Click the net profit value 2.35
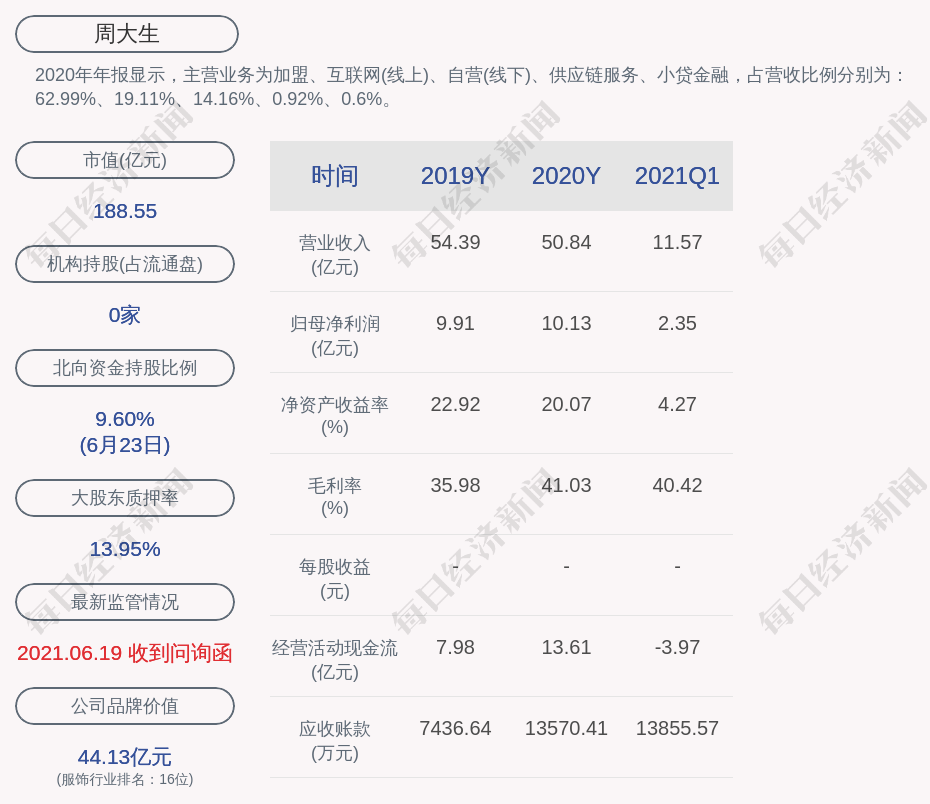Viewport: 930px width, 804px height. 677,323
